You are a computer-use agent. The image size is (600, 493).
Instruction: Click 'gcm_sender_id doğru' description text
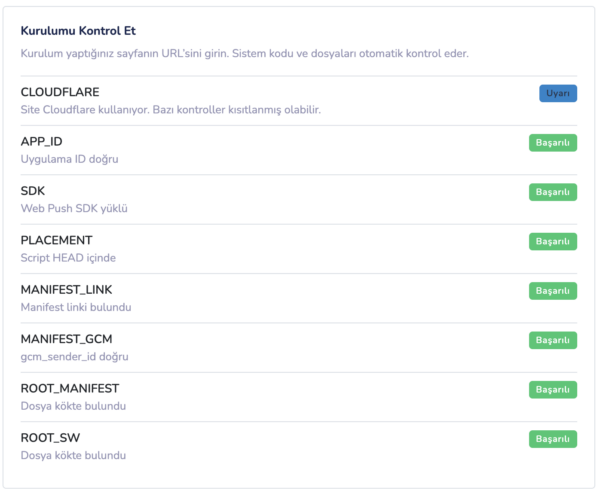(74, 357)
